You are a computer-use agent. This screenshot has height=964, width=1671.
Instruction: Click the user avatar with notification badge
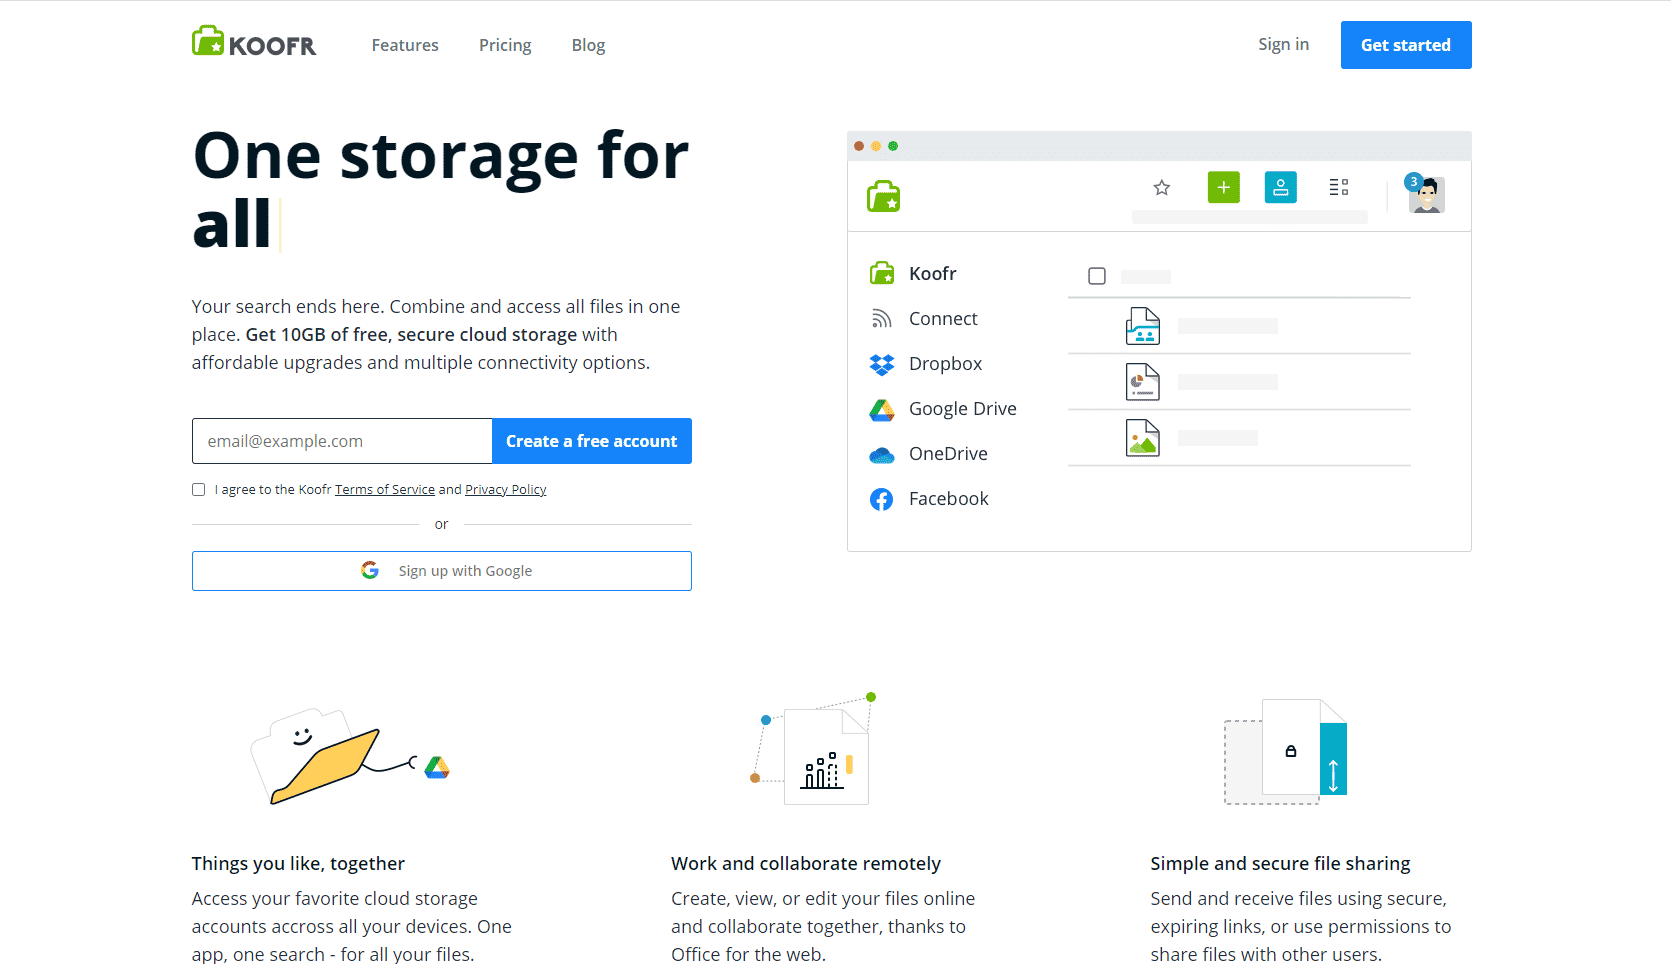tap(1426, 193)
